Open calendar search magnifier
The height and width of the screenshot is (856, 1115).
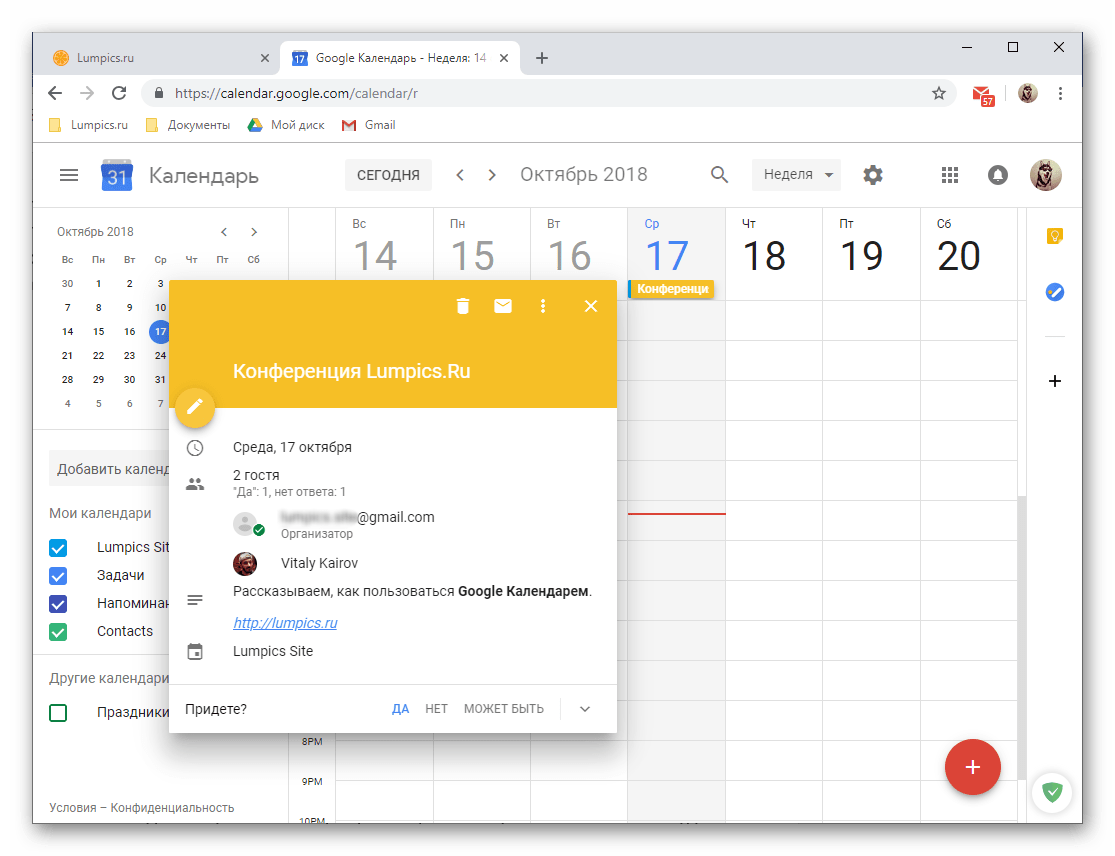point(719,175)
